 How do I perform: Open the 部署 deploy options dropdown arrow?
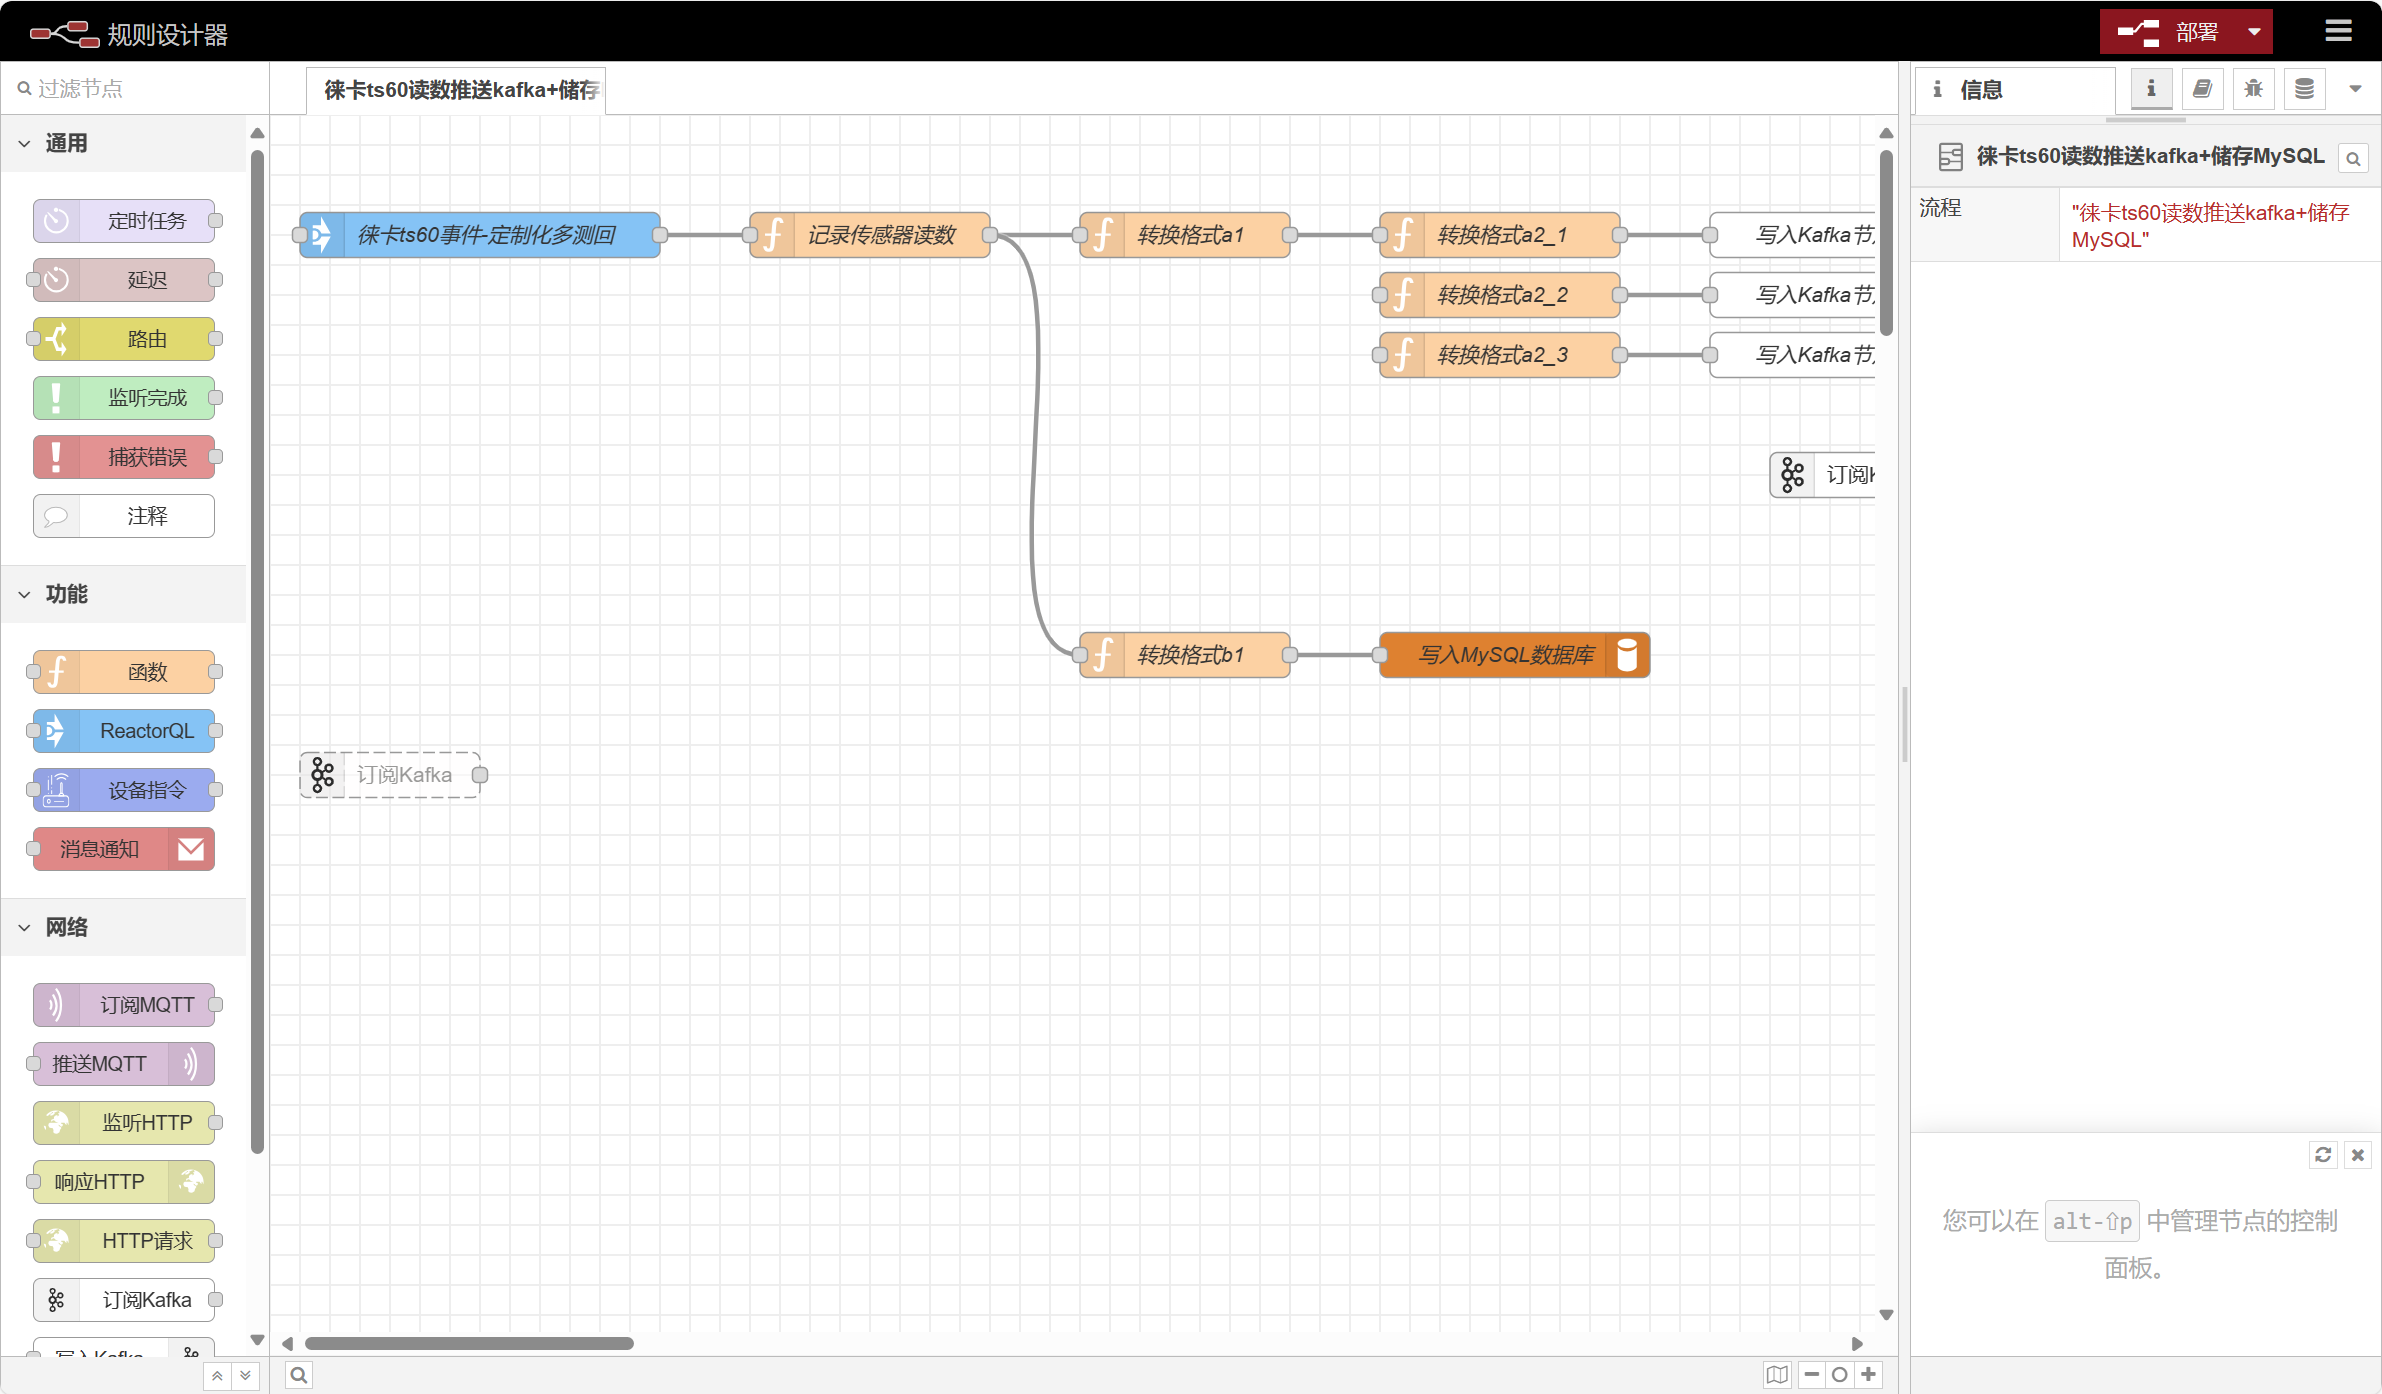[x=2254, y=32]
